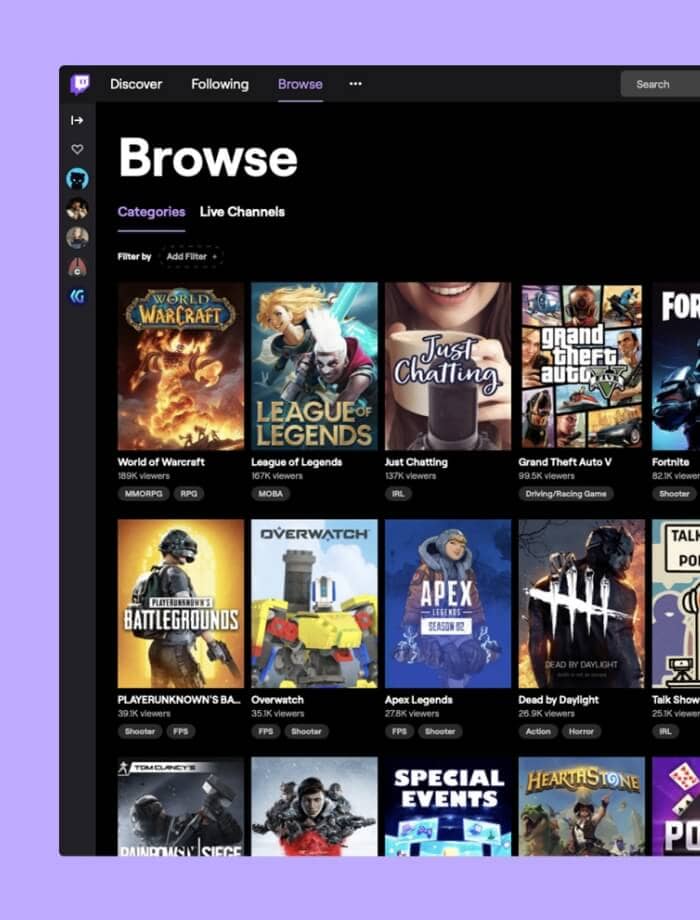Click the 99.5K viewers text
The image size is (700, 920).
(x=547, y=476)
